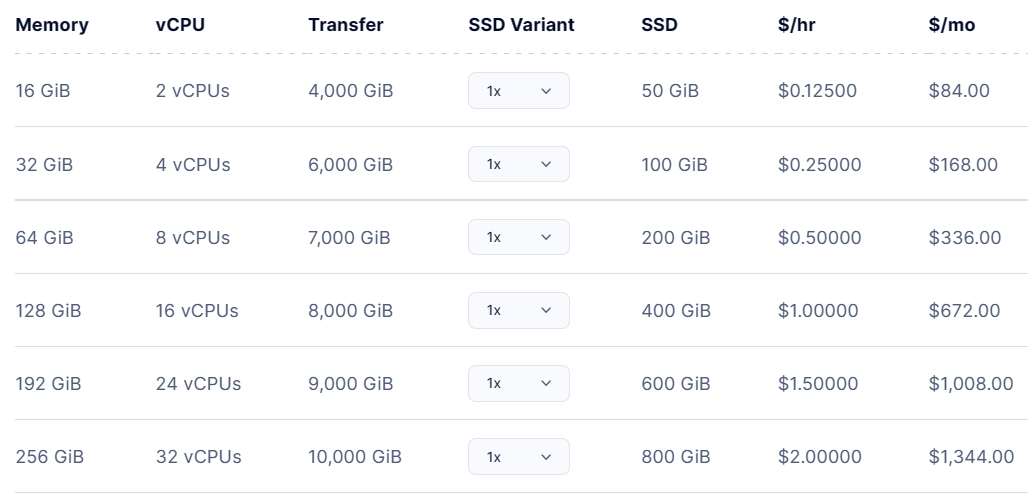Select the $84.00 monthly price cell
Image resolution: width=1028 pixels, height=501 pixels.
point(958,91)
